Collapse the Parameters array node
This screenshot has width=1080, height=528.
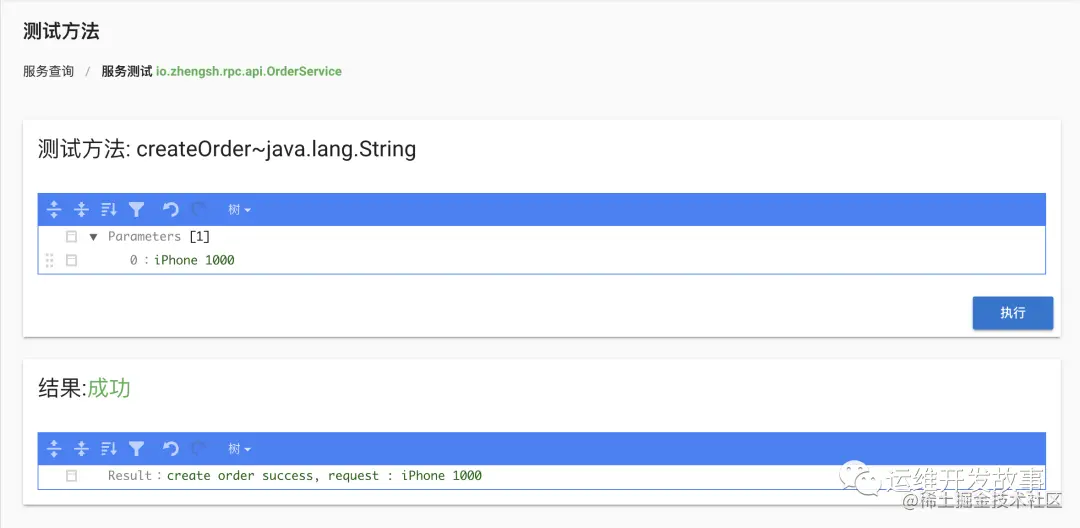[94, 237]
